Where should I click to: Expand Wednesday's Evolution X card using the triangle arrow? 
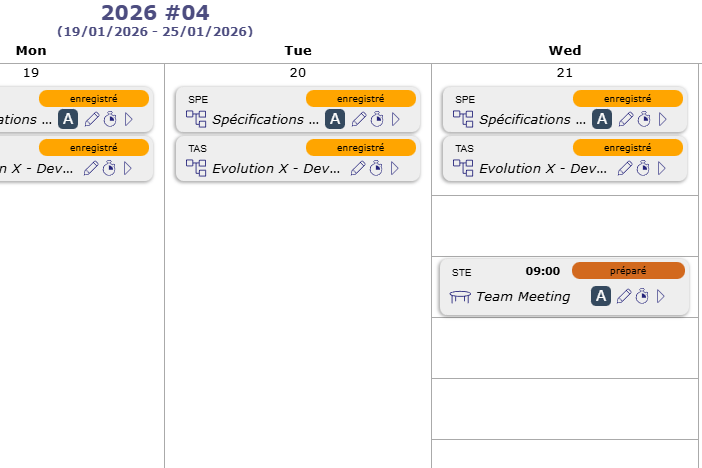click(x=662, y=168)
